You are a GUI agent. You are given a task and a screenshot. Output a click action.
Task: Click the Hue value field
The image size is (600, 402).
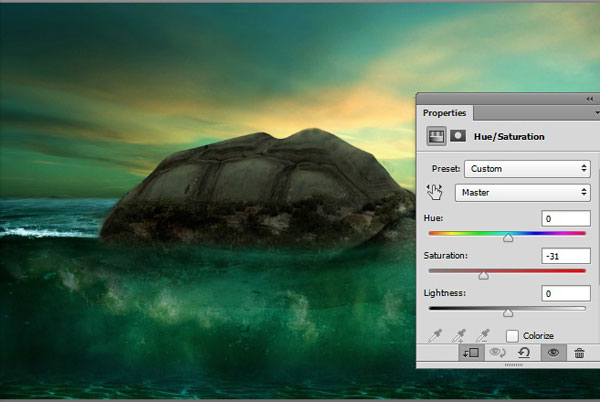(566, 219)
